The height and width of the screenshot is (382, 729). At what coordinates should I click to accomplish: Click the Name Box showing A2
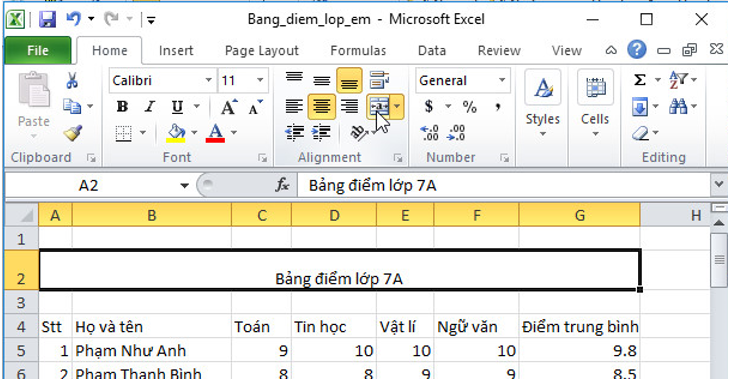[88, 185]
